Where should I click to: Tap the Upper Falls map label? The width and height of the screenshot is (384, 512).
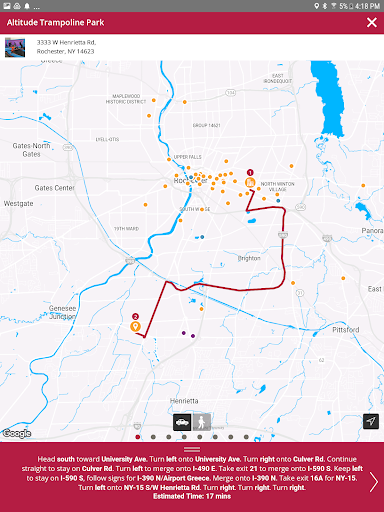(x=187, y=157)
